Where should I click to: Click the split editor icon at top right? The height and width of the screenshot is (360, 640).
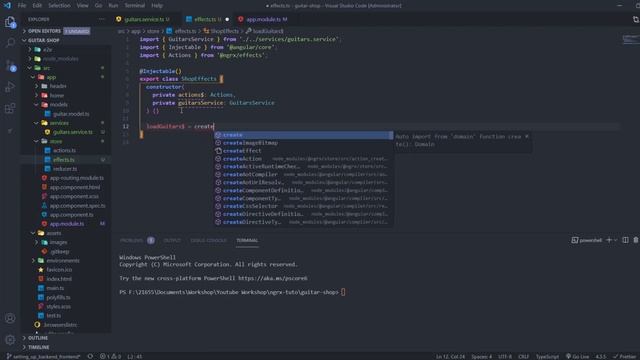click(x=636, y=19)
